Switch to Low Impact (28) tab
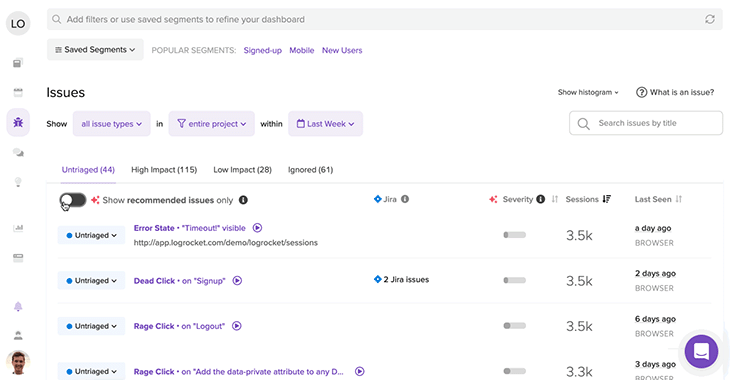 click(243, 170)
